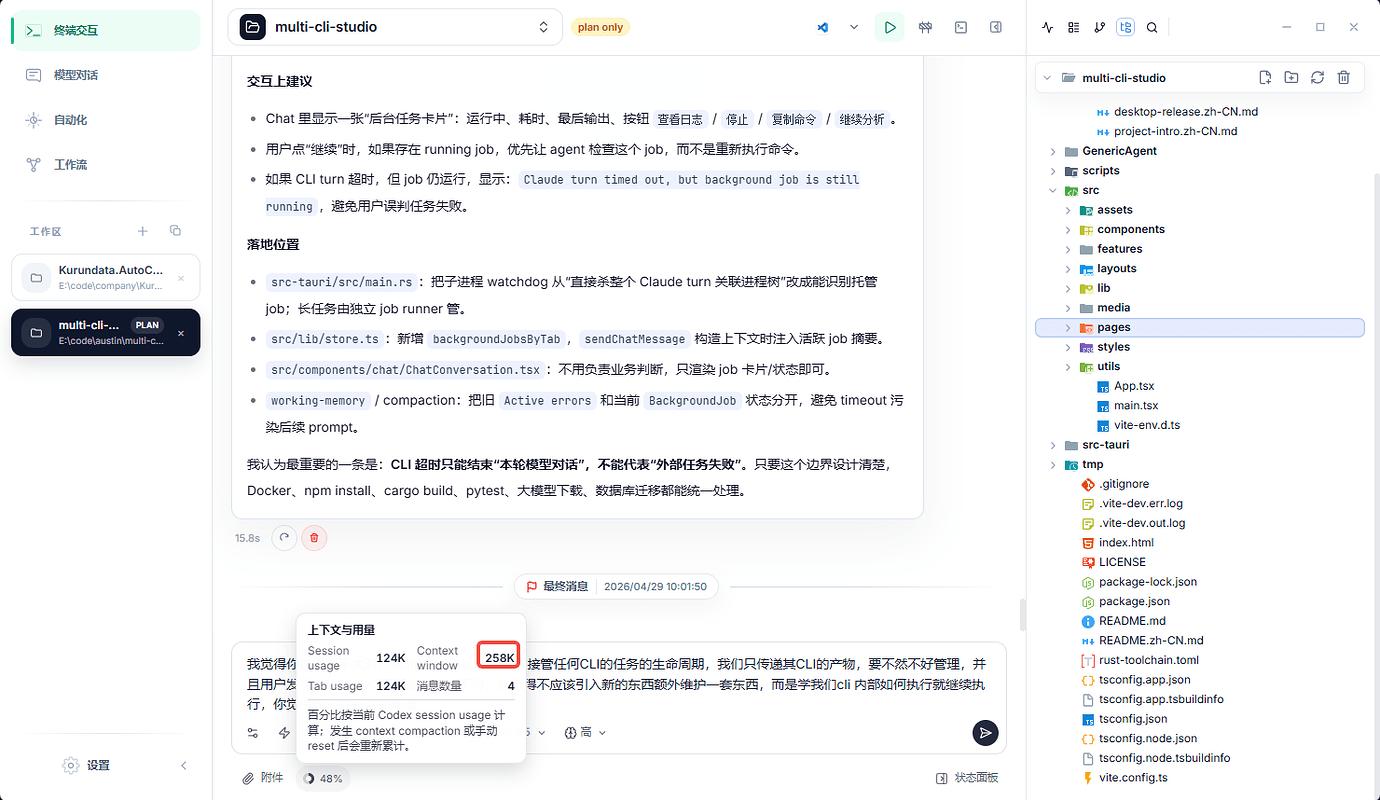Image resolution: width=1380 pixels, height=800 pixels.
Task: Open dropdown arrow next to VS Code icon
Action: coord(854,27)
